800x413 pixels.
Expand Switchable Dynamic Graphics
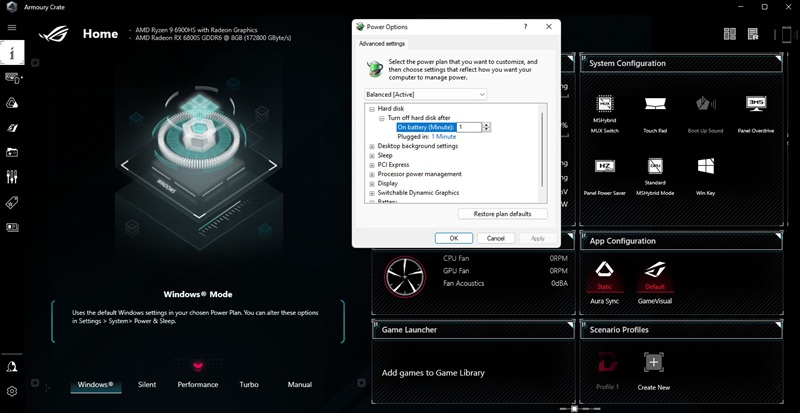pyautogui.click(x=371, y=193)
